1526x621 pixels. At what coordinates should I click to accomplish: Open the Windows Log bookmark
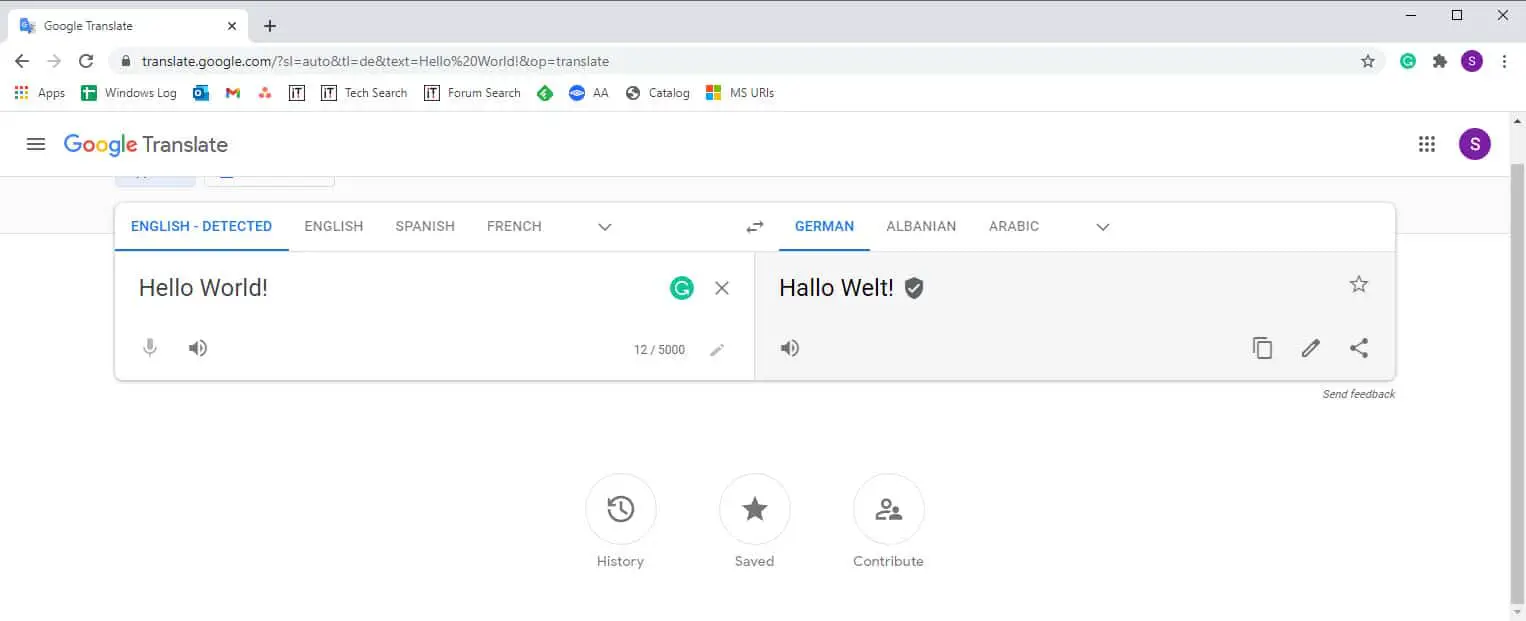129,93
